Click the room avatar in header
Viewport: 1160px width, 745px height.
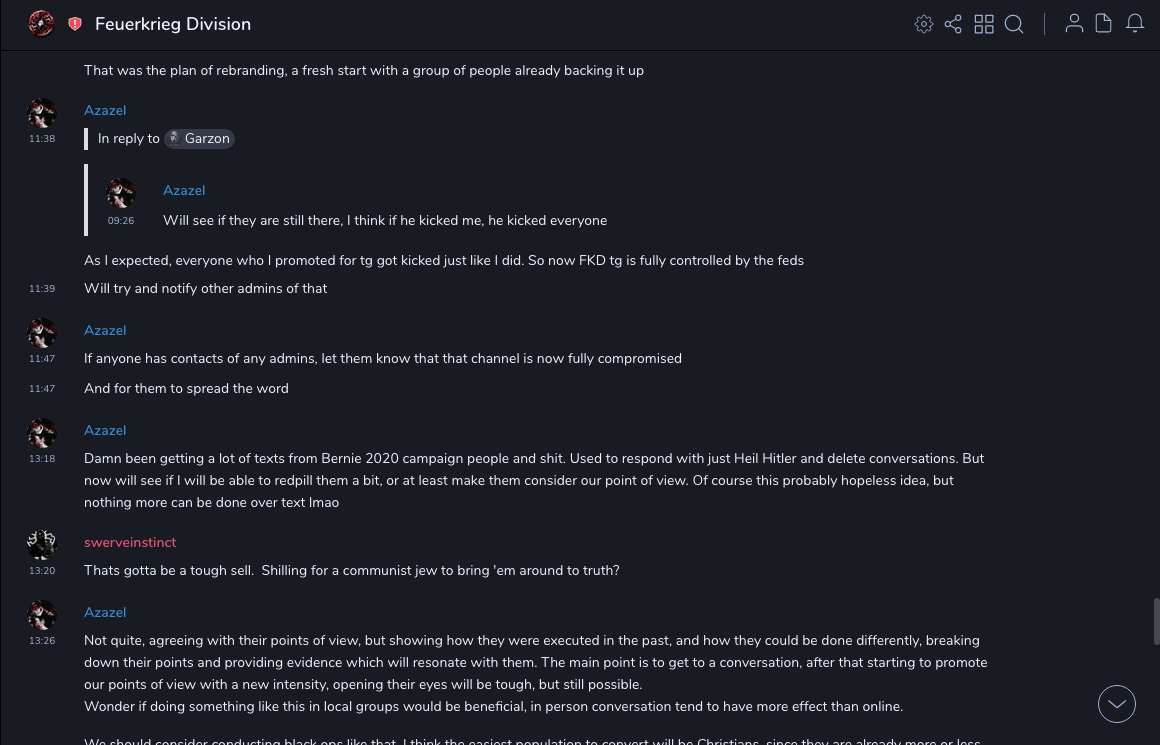41,24
